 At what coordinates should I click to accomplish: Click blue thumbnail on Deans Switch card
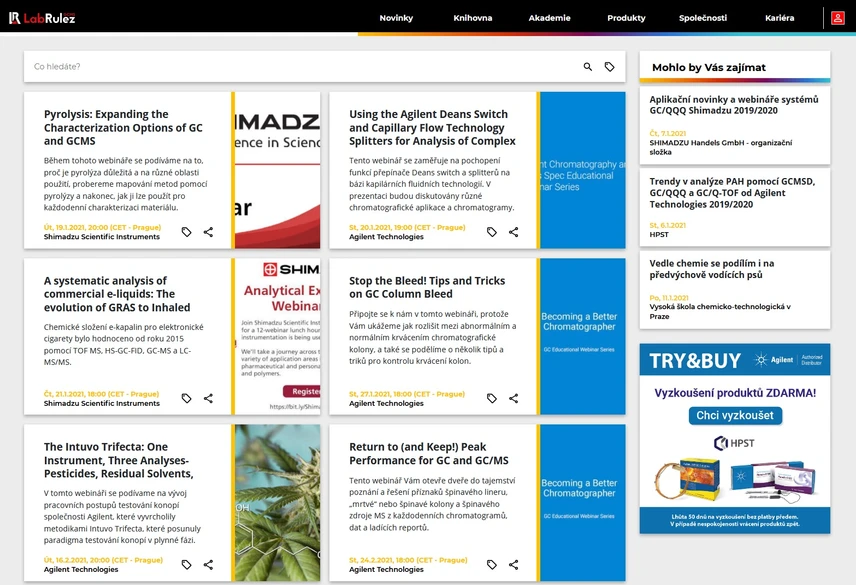(x=582, y=170)
